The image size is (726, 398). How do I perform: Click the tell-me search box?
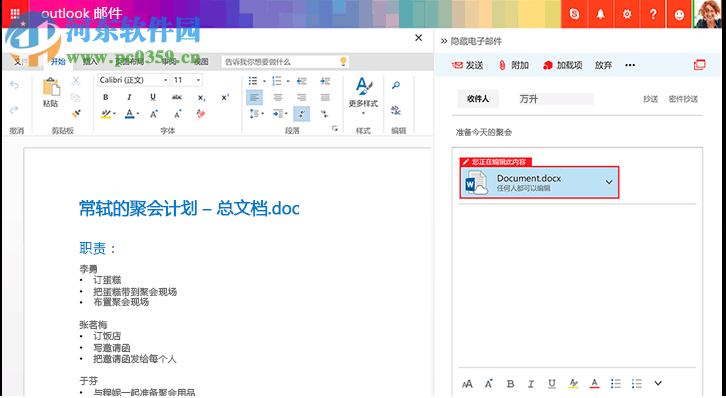pyautogui.click(x=285, y=62)
